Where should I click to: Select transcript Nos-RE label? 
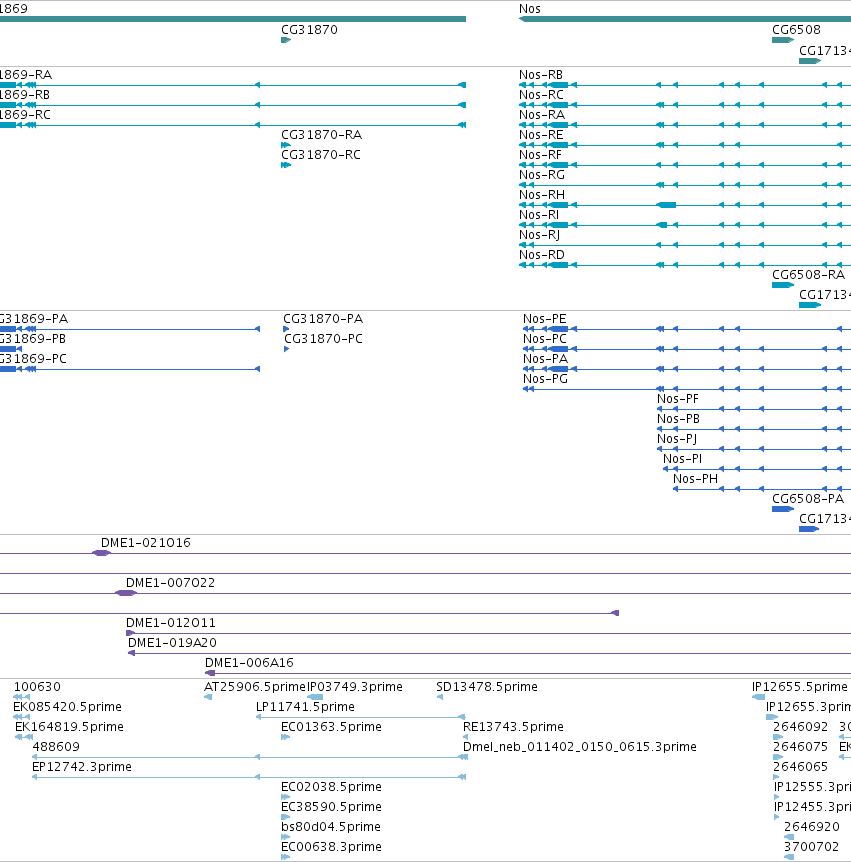(x=541, y=135)
